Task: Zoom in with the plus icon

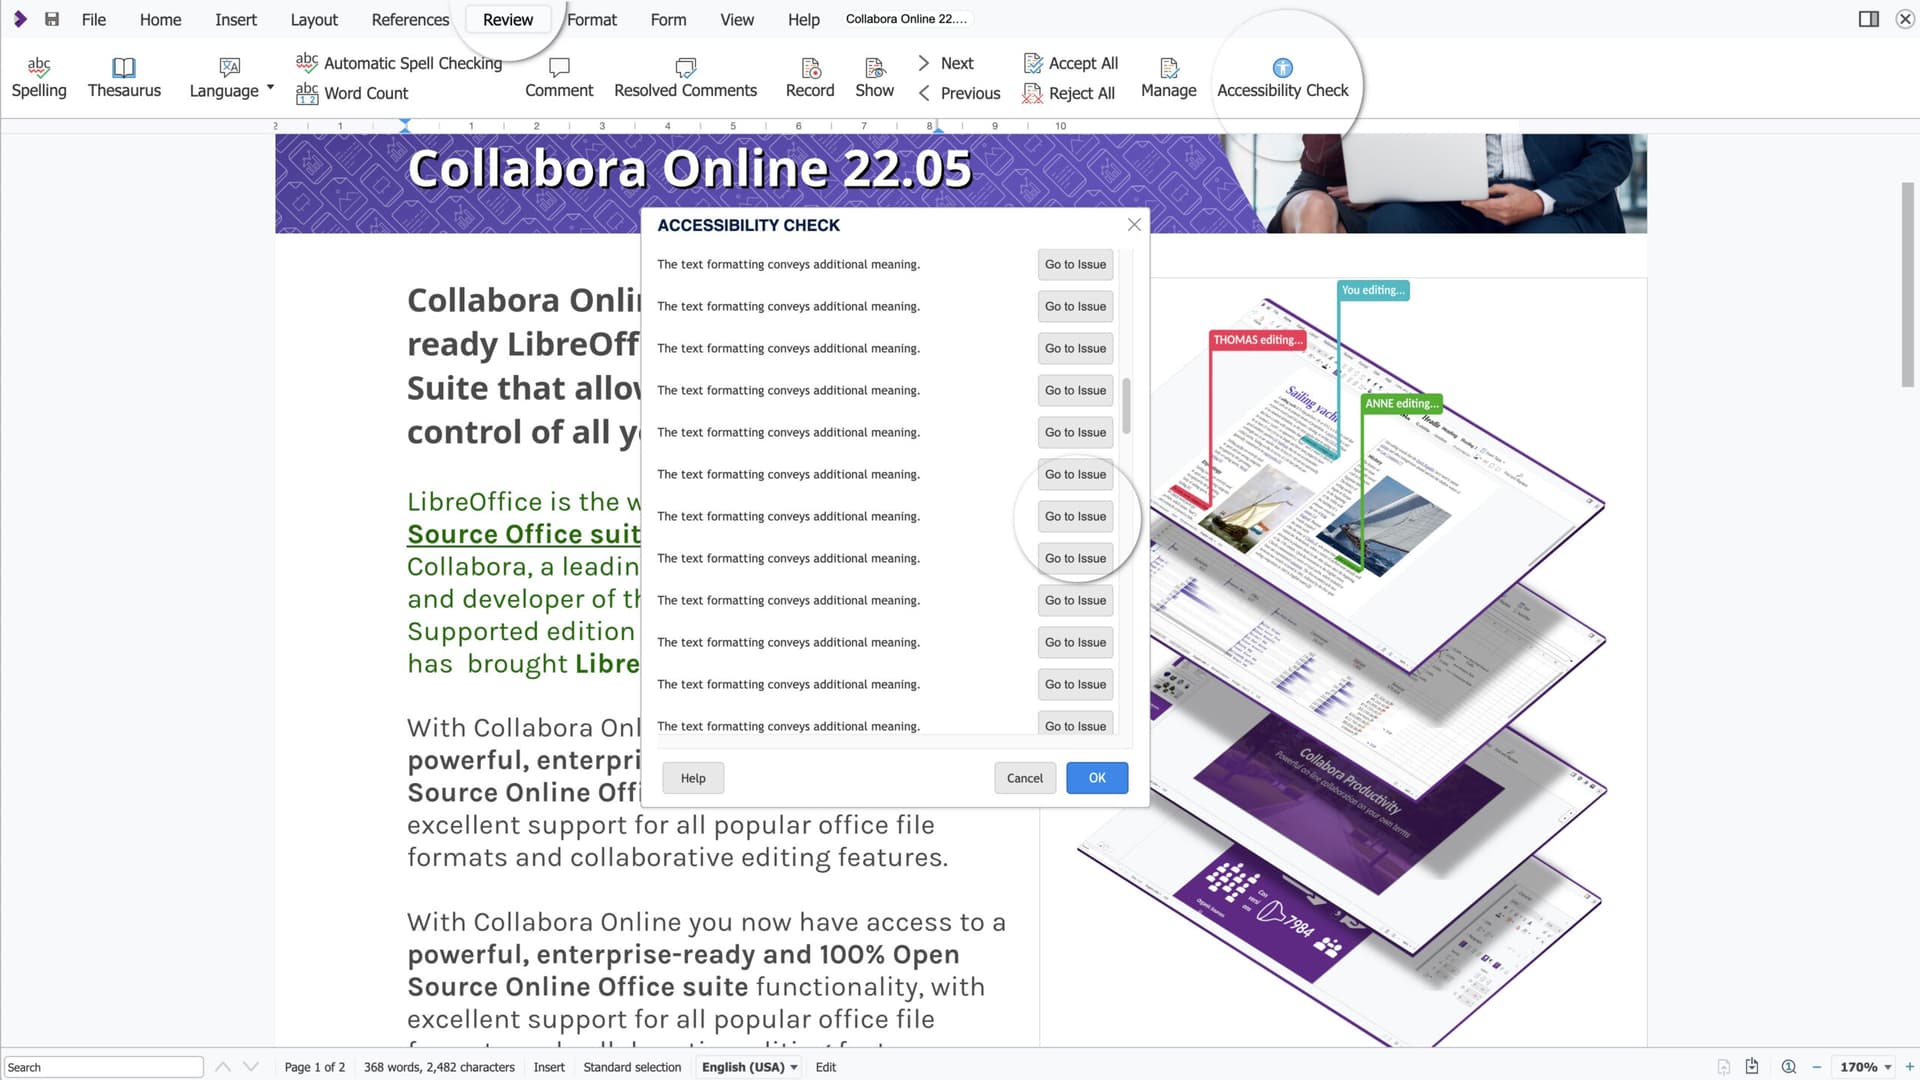Action: click(1909, 1067)
